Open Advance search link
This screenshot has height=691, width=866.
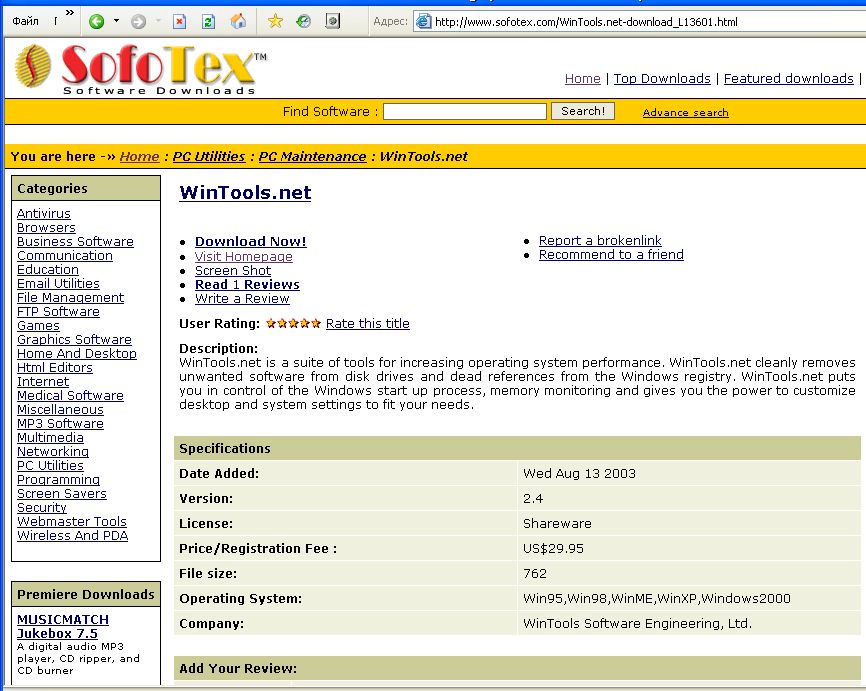(x=685, y=113)
